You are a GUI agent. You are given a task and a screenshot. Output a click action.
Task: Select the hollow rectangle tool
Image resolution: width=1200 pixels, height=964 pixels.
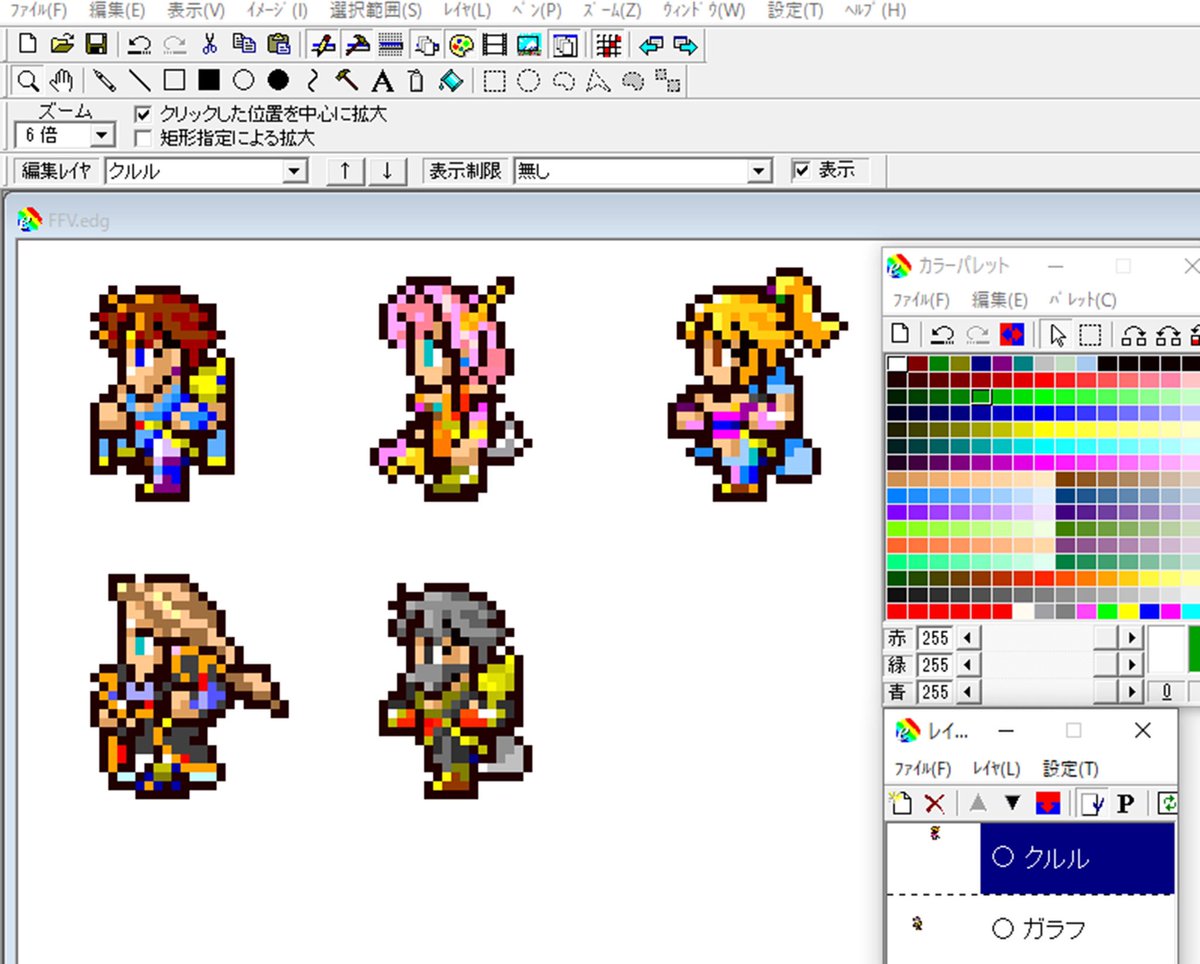174,80
